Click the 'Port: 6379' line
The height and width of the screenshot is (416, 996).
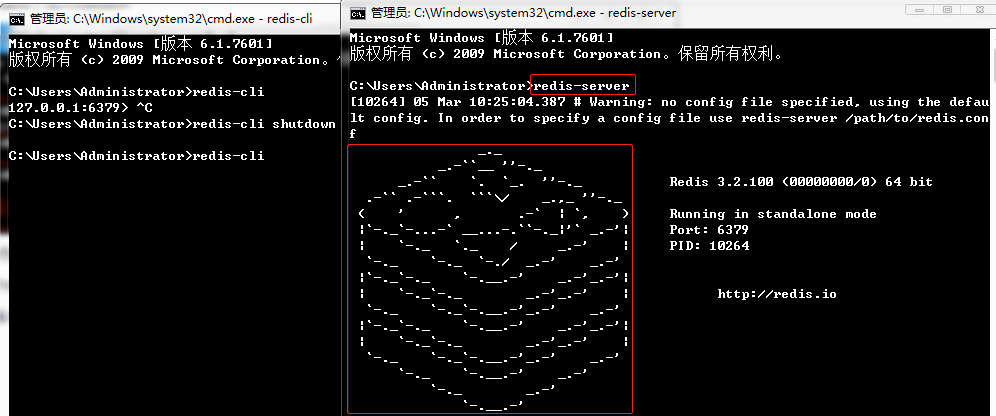[x=709, y=230]
